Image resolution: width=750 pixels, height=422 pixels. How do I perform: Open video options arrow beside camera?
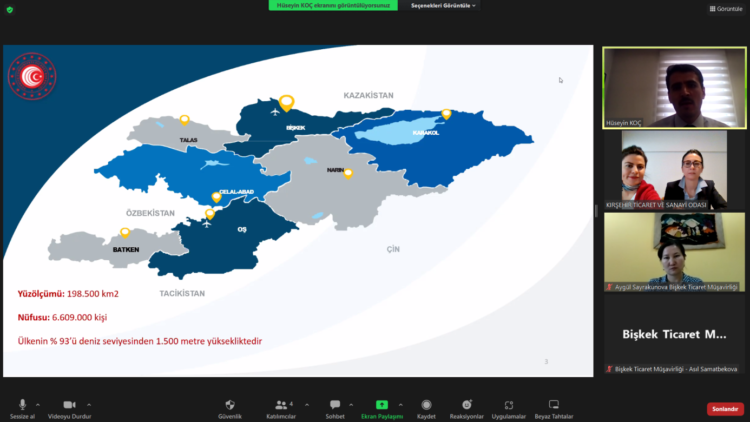[x=89, y=405]
